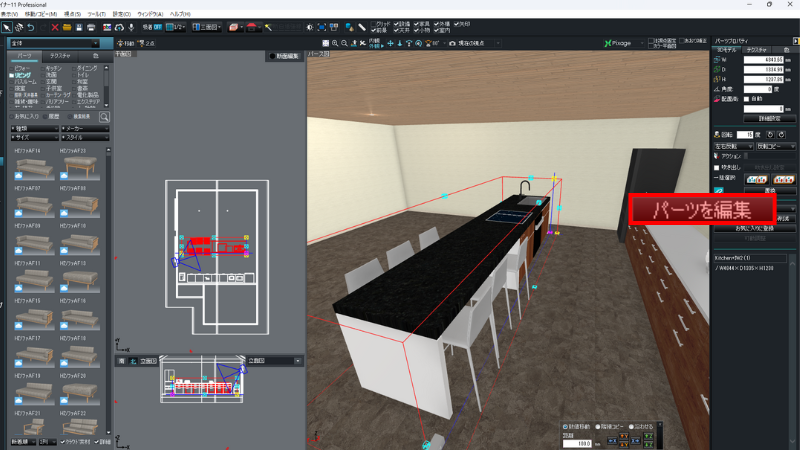The image size is (800, 450).
Task: Open the 全体 dropdown above parts panel
Action: [55, 44]
